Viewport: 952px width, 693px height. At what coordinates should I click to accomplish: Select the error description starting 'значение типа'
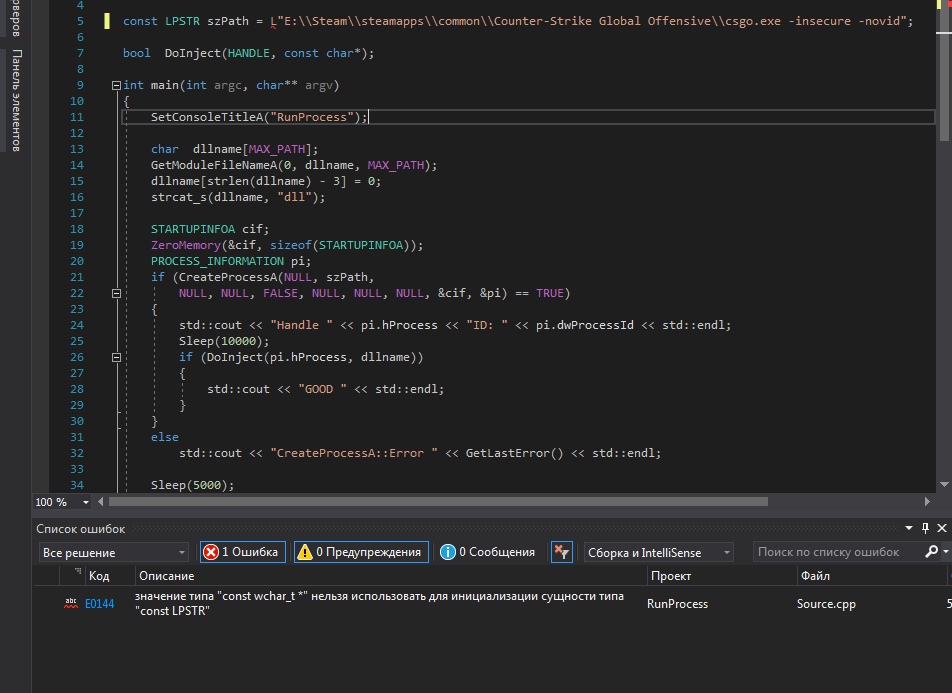click(379, 604)
